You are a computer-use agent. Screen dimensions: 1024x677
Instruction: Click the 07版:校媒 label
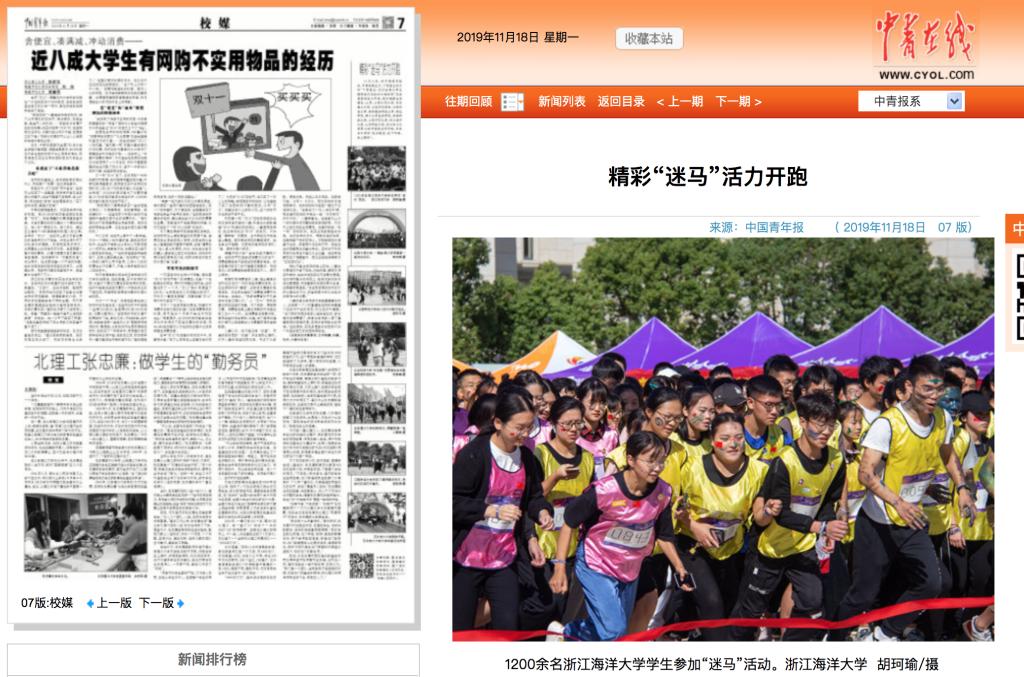[x=47, y=603]
